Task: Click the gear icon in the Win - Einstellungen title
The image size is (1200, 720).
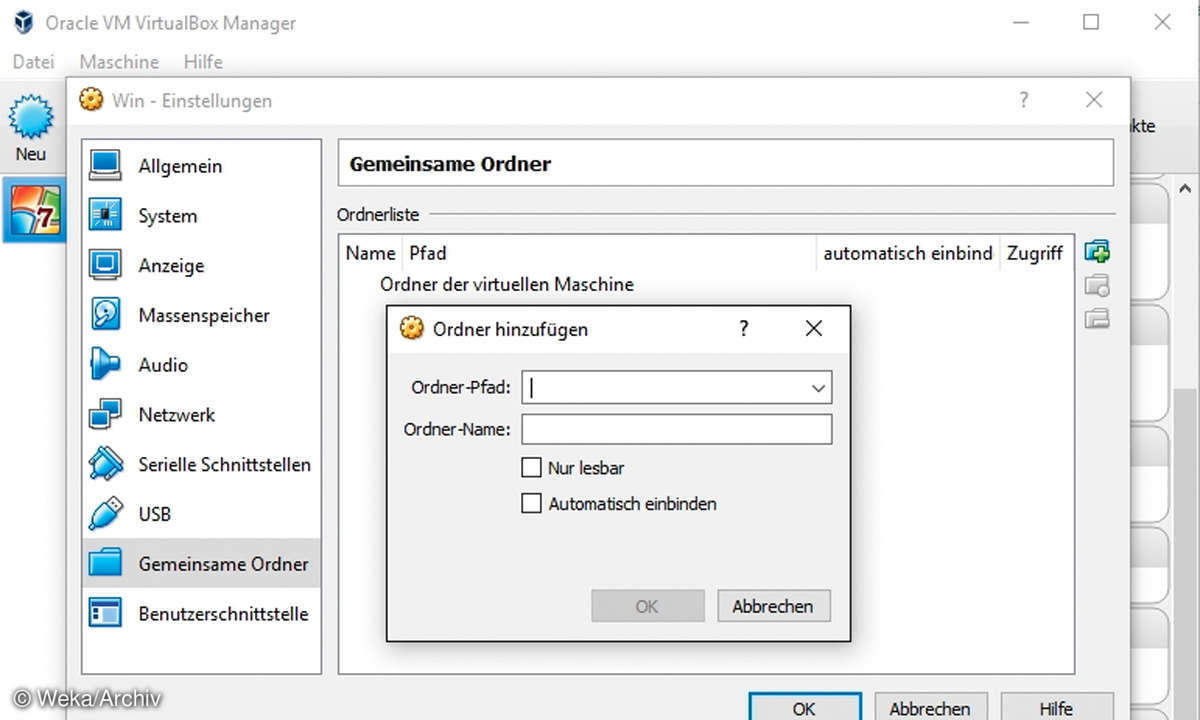Action: [x=92, y=100]
